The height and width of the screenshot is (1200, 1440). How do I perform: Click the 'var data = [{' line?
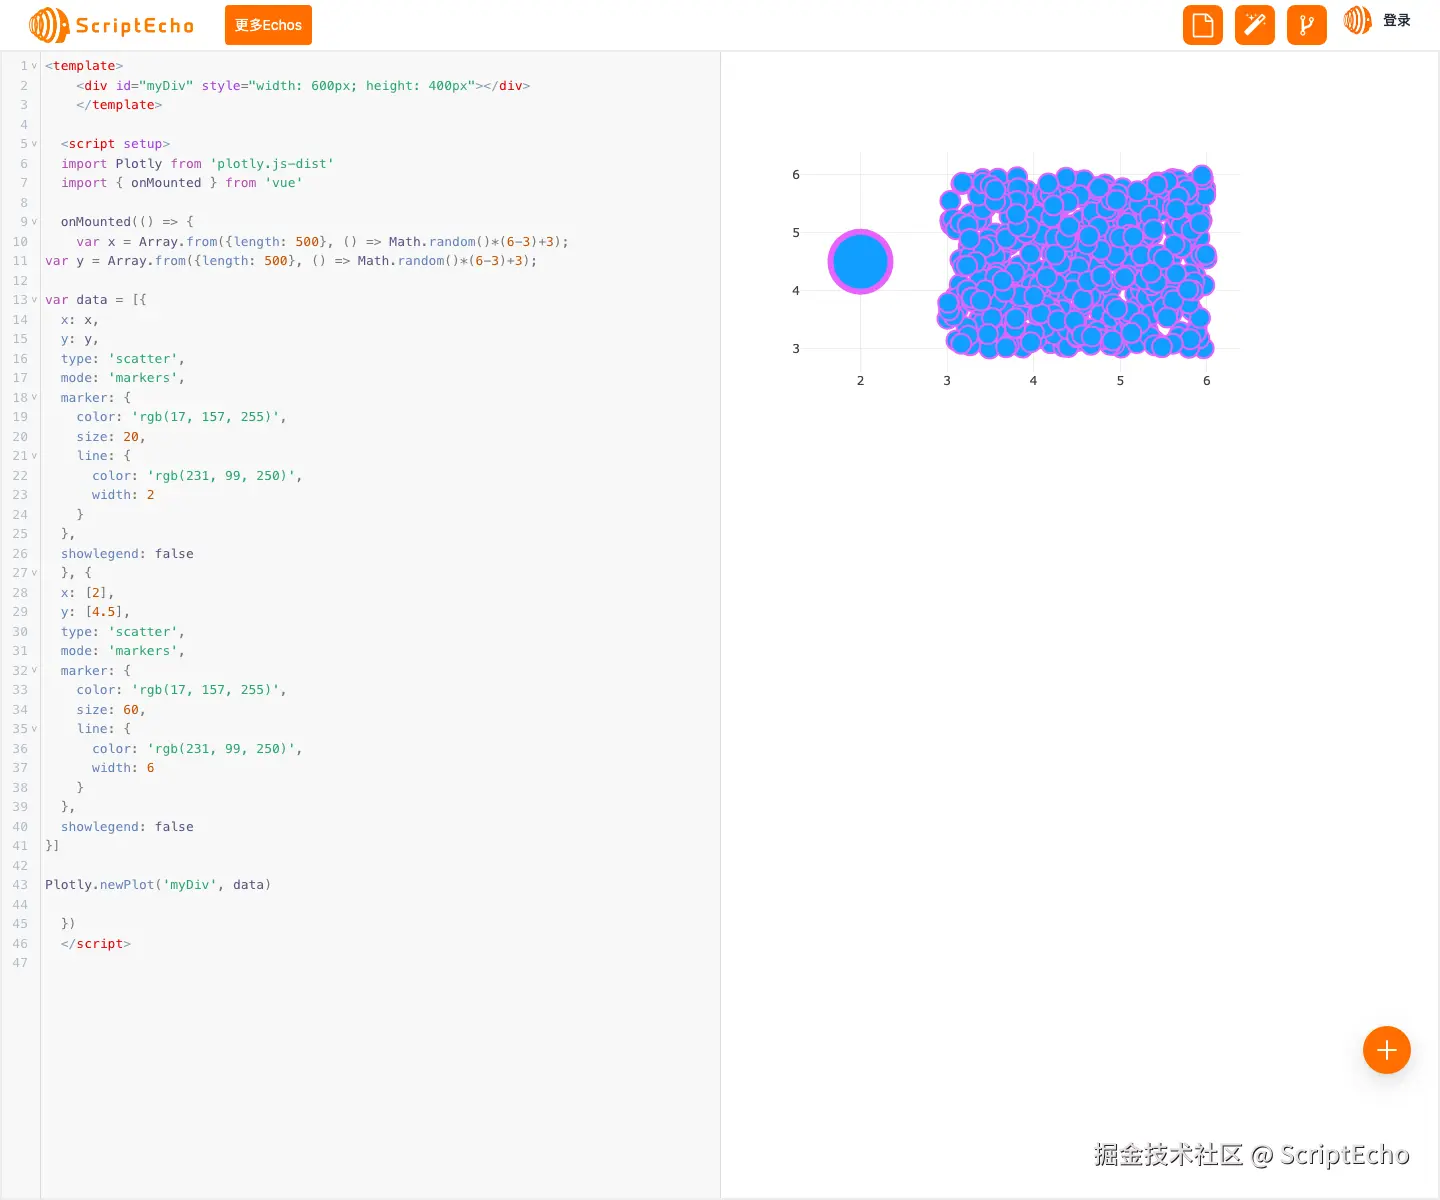[96, 300]
